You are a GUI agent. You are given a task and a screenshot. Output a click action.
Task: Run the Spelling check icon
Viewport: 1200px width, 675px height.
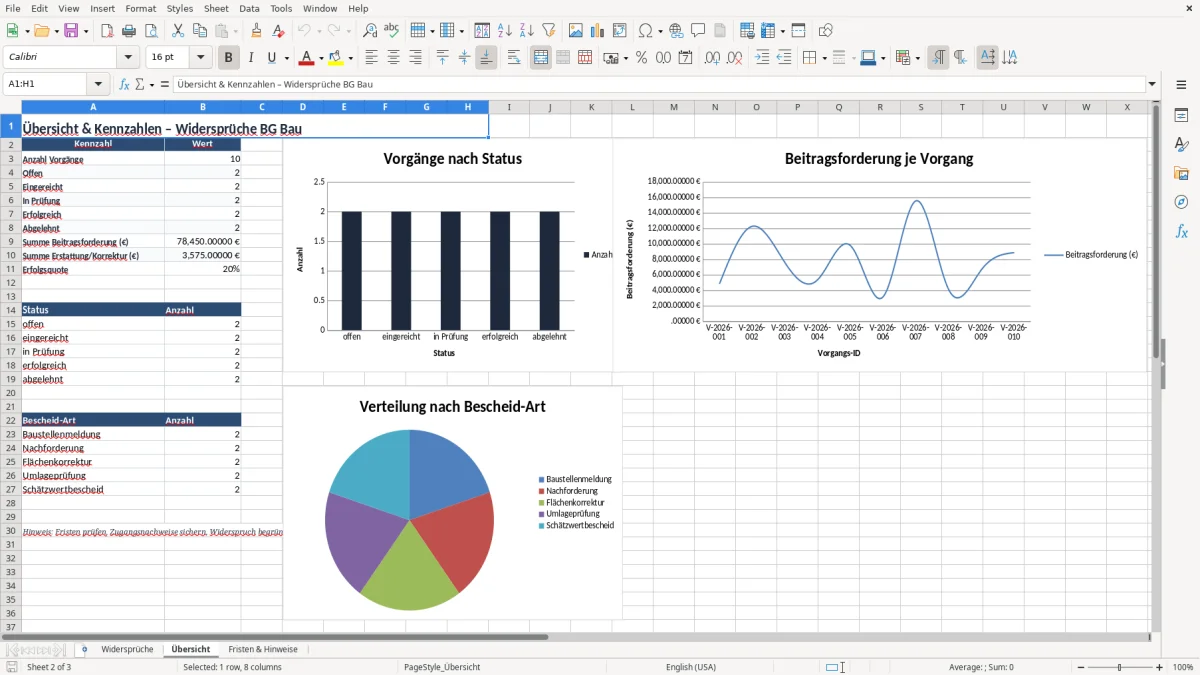[x=392, y=31]
